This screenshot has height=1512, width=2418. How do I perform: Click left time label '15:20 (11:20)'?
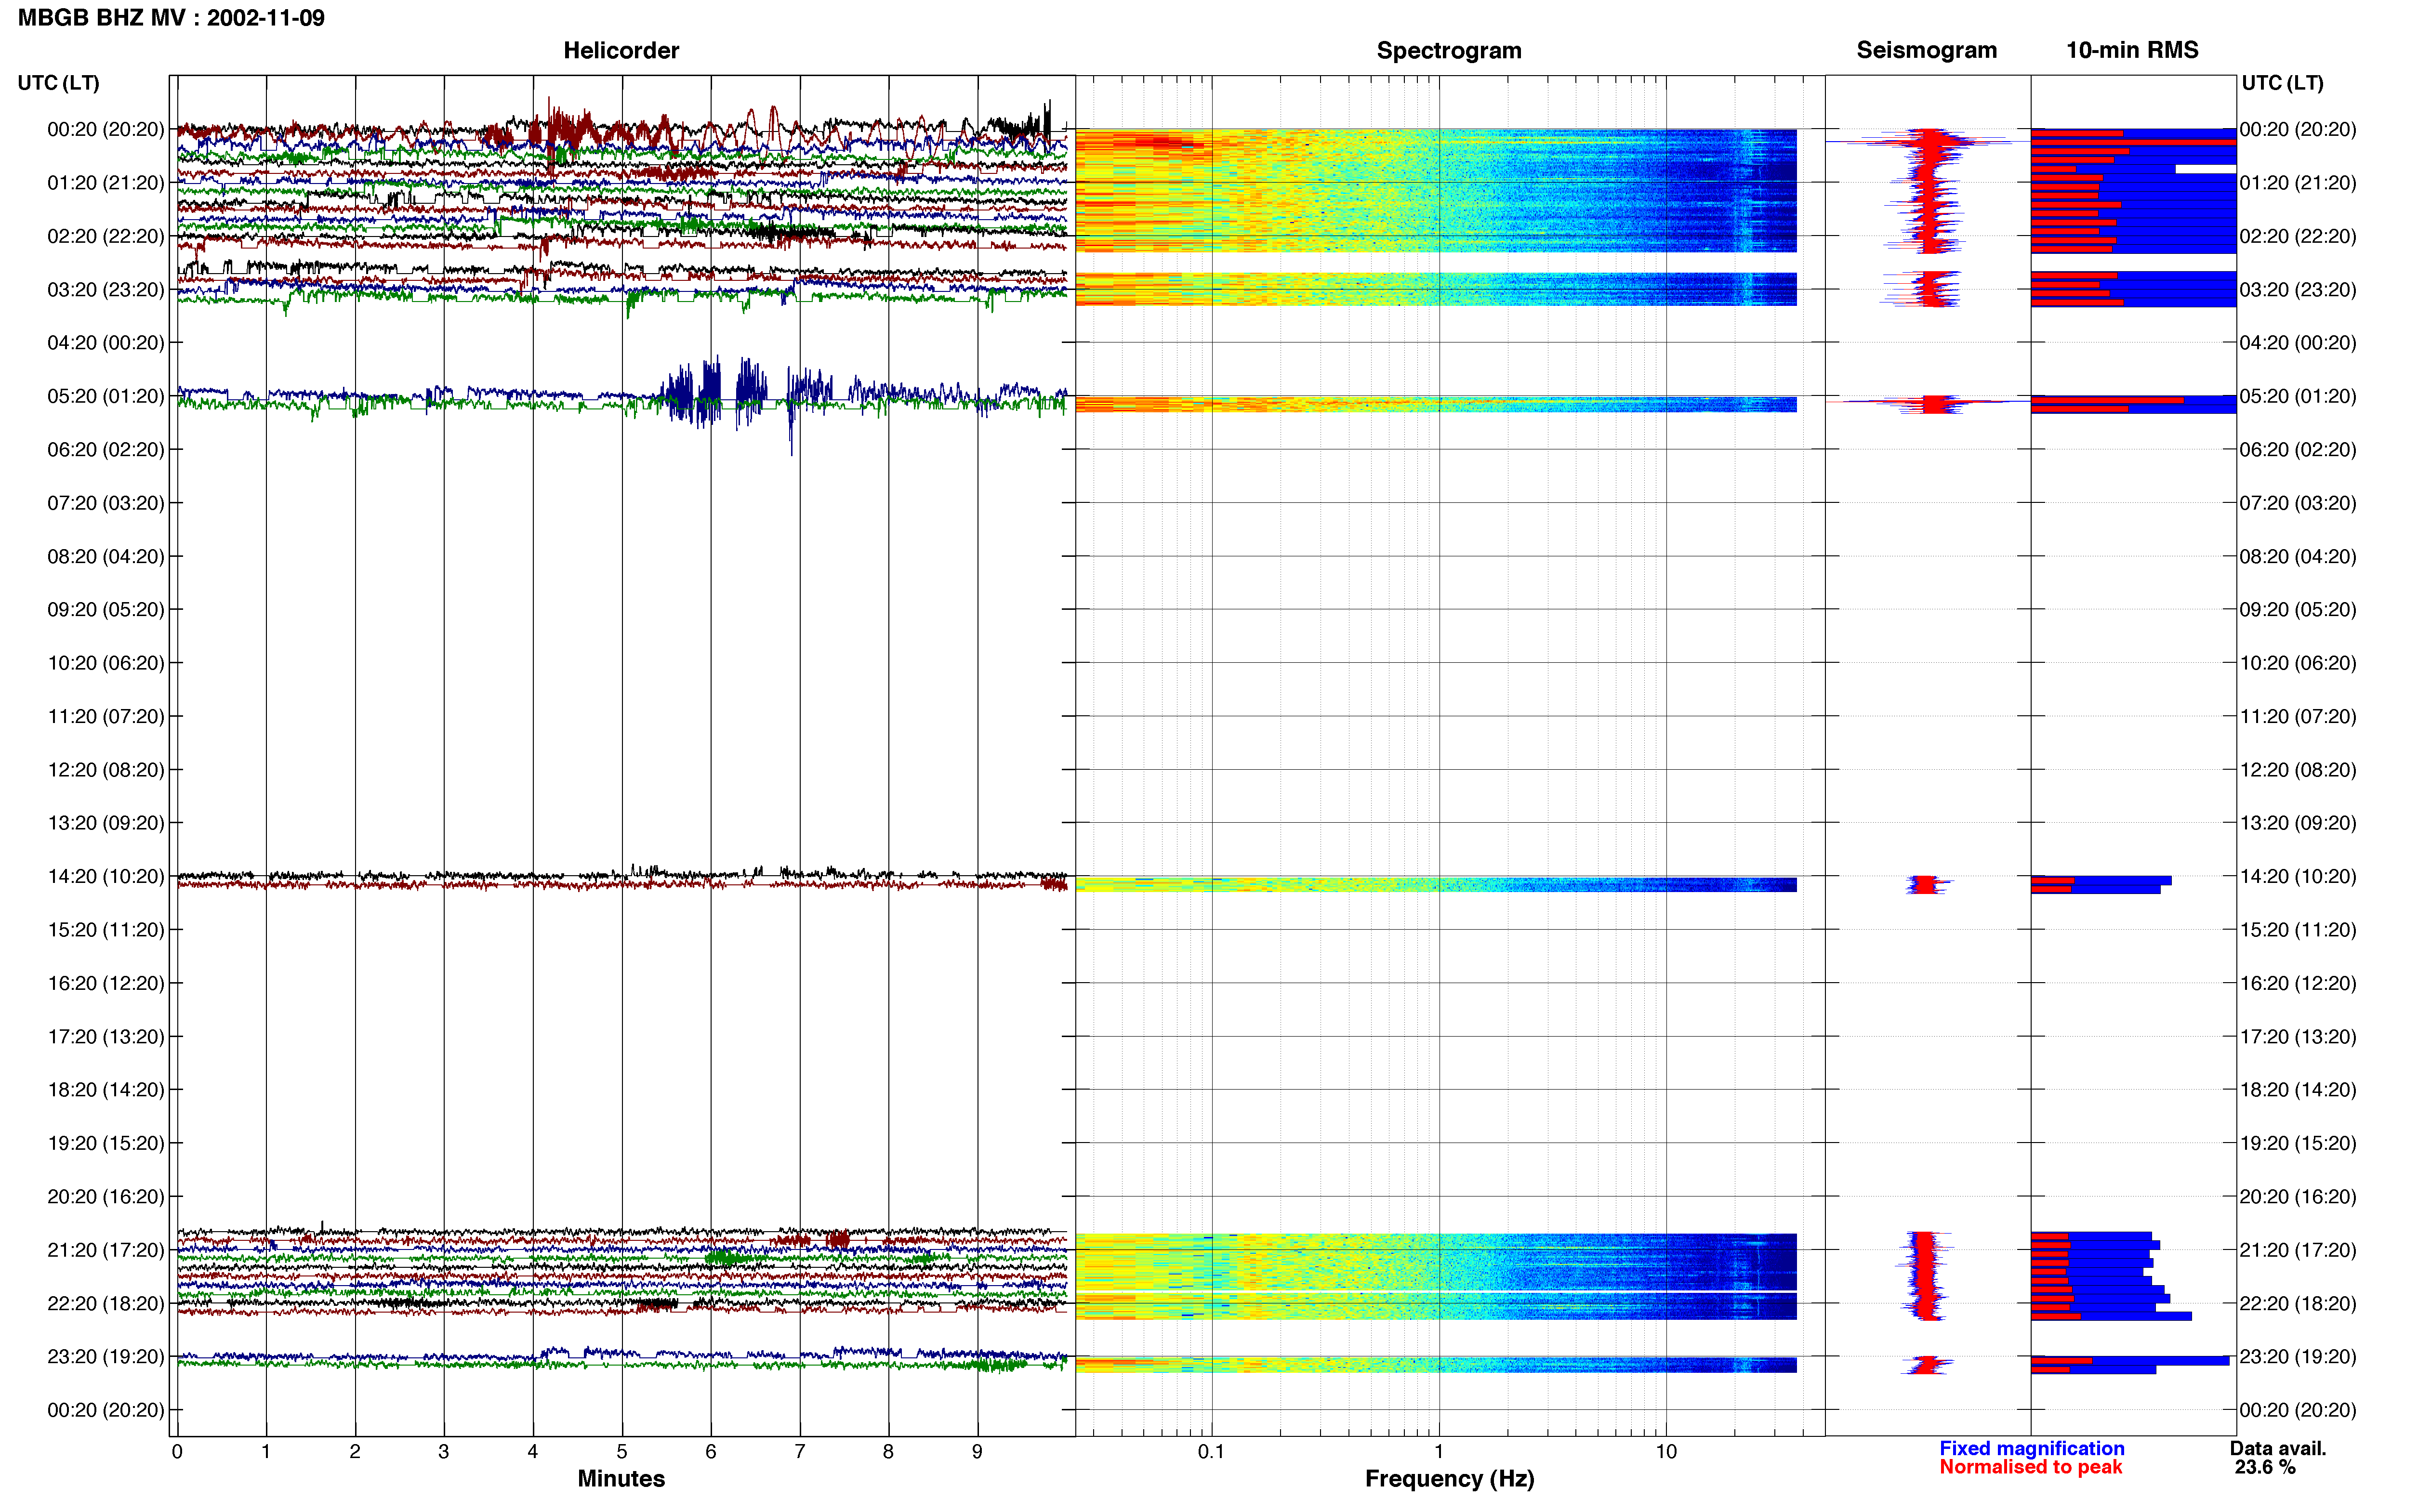pyautogui.click(x=106, y=930)
